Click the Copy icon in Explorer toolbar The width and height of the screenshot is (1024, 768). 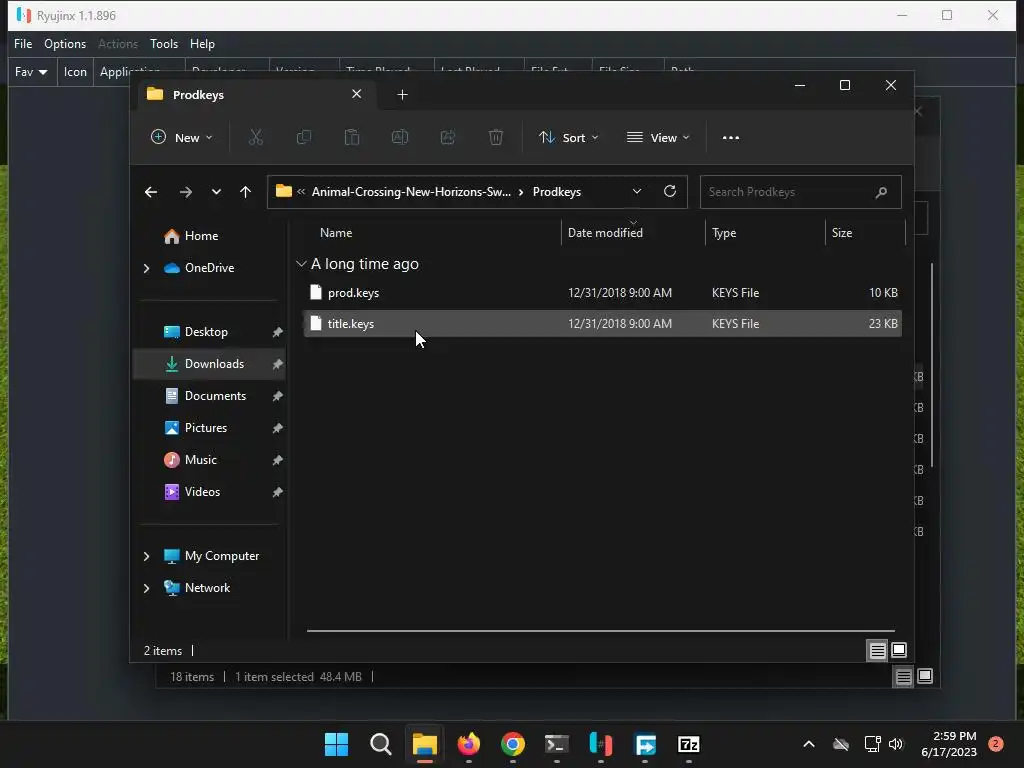(x=304, y=137)
